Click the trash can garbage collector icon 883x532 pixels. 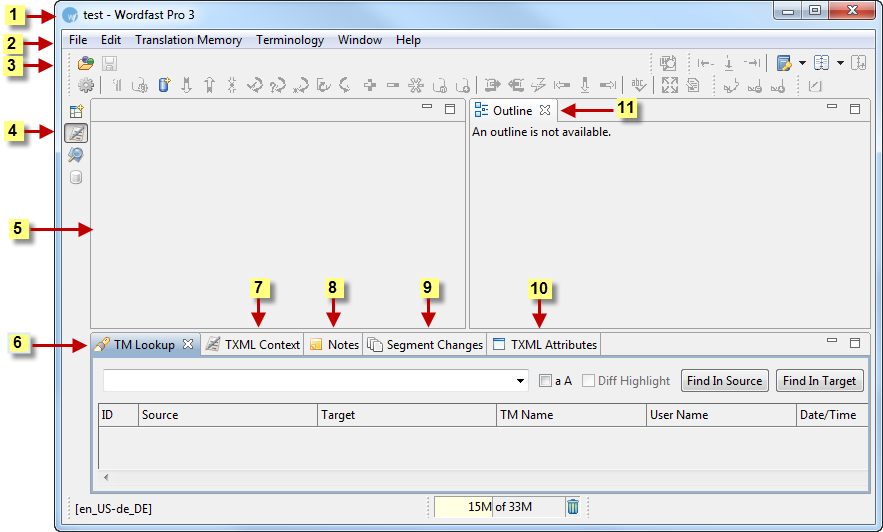[x=573, y=507]
